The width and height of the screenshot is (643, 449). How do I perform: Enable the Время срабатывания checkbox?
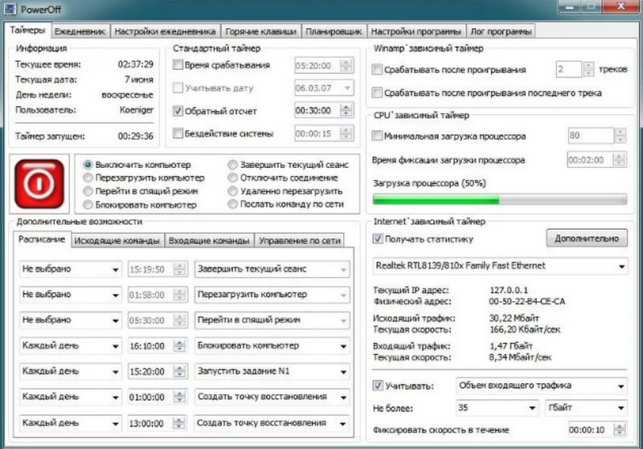tap(178, 65)
